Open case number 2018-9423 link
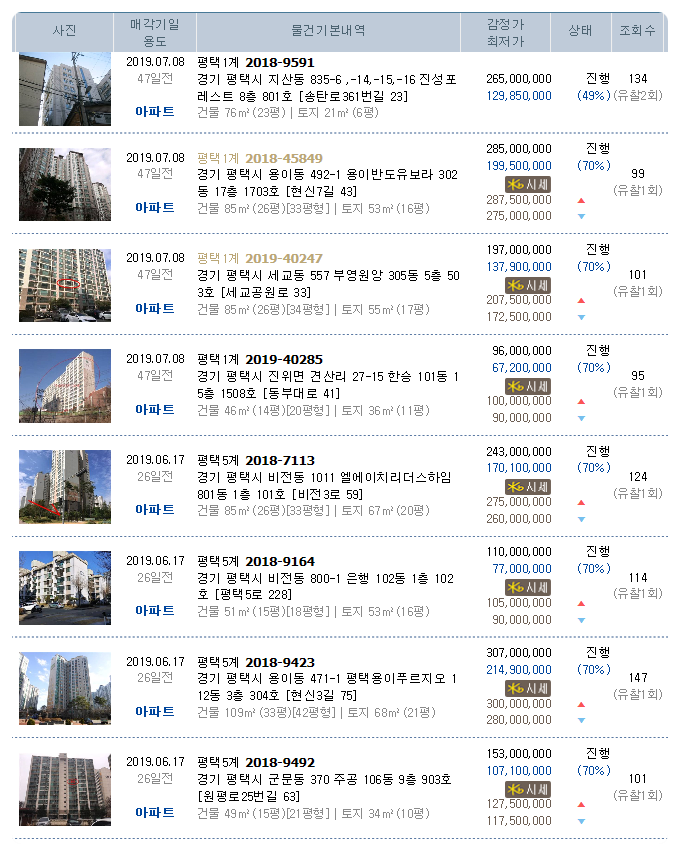Viewport: 680px width, 856px height. (x=280, y=662)
